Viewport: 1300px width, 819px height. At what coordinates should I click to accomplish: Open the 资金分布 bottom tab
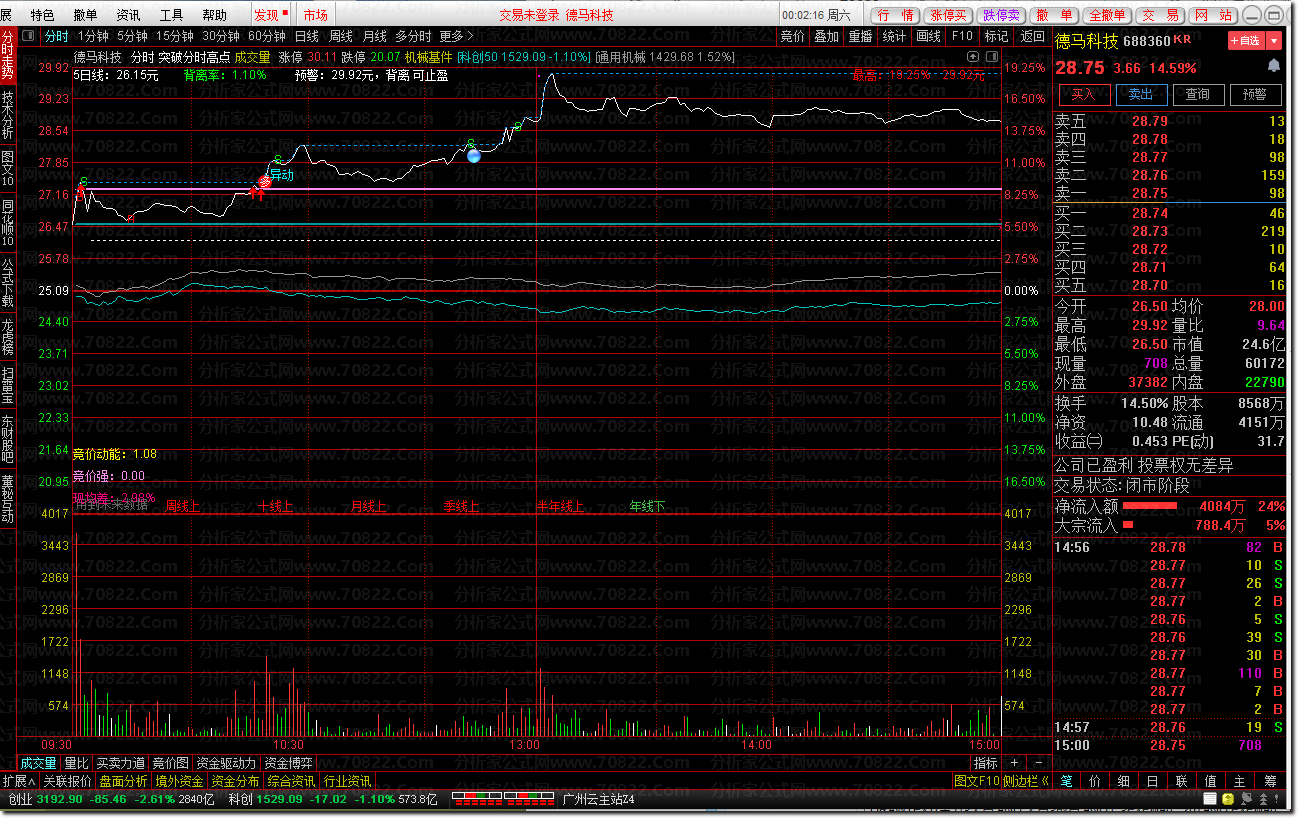click(236, 781)
